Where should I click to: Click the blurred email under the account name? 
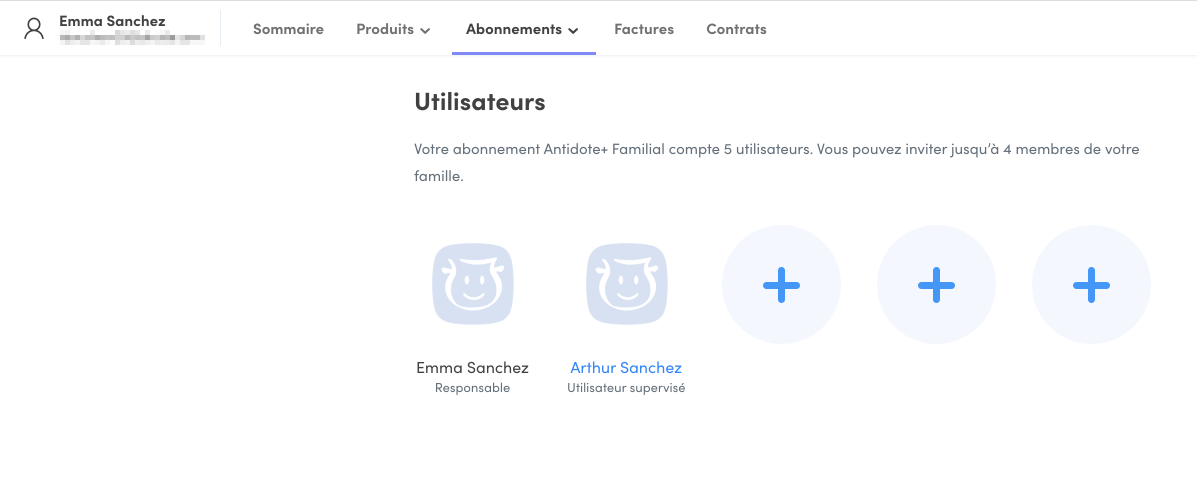132,38
